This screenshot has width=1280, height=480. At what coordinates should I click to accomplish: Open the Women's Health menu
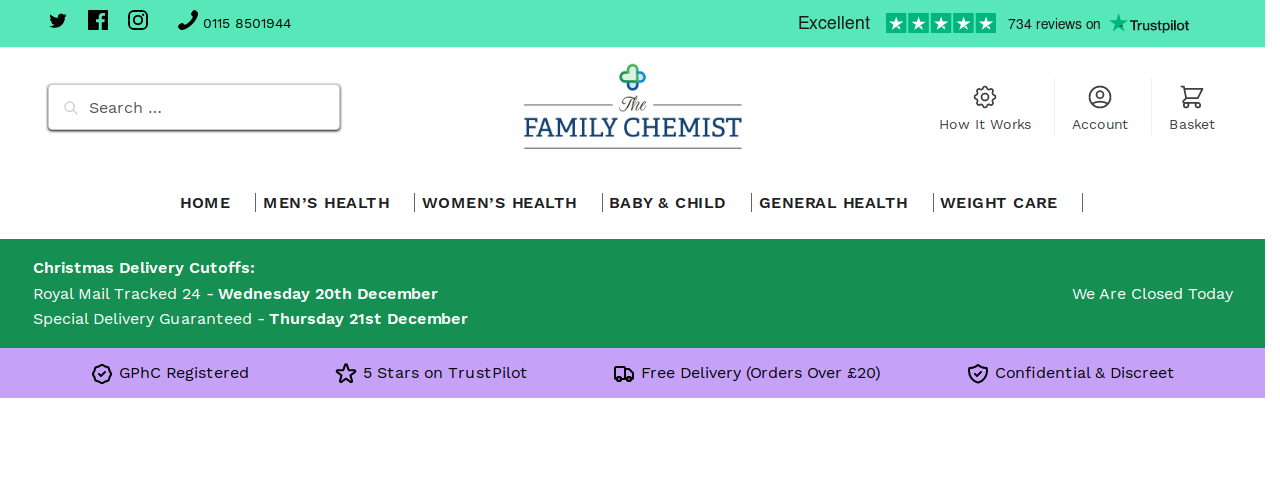(499, 203)
